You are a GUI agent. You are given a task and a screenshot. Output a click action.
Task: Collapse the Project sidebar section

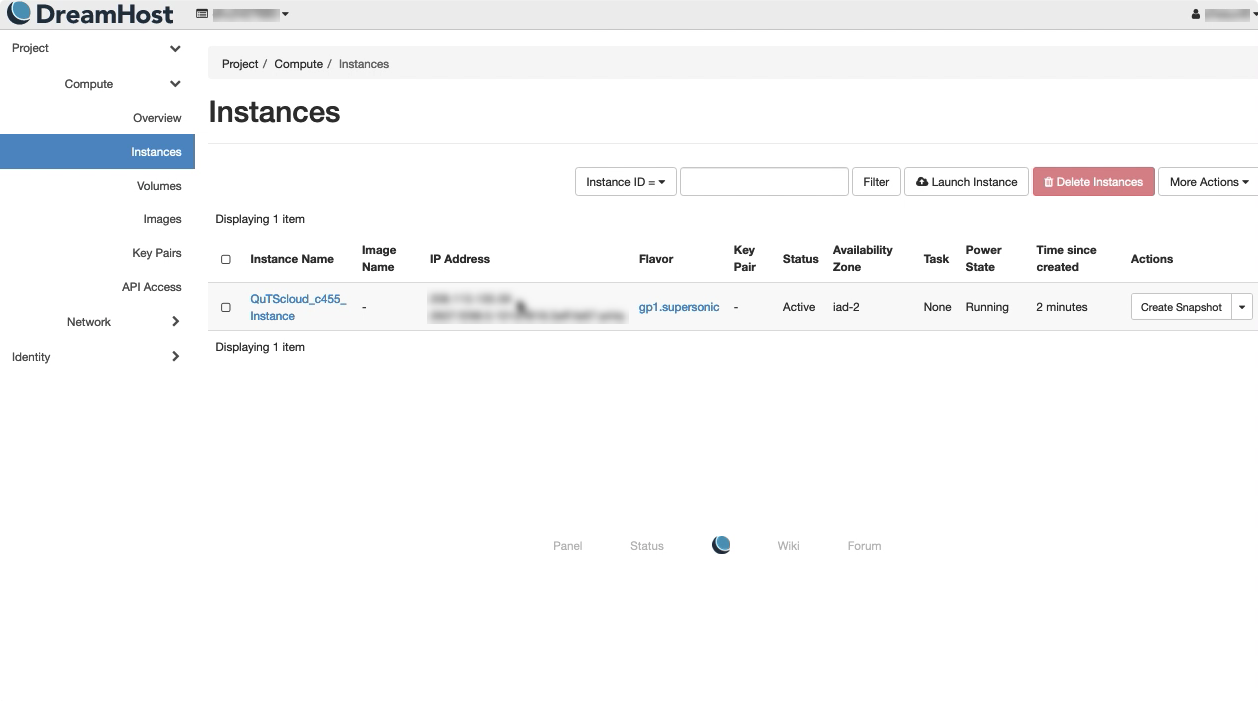[175, 48]
